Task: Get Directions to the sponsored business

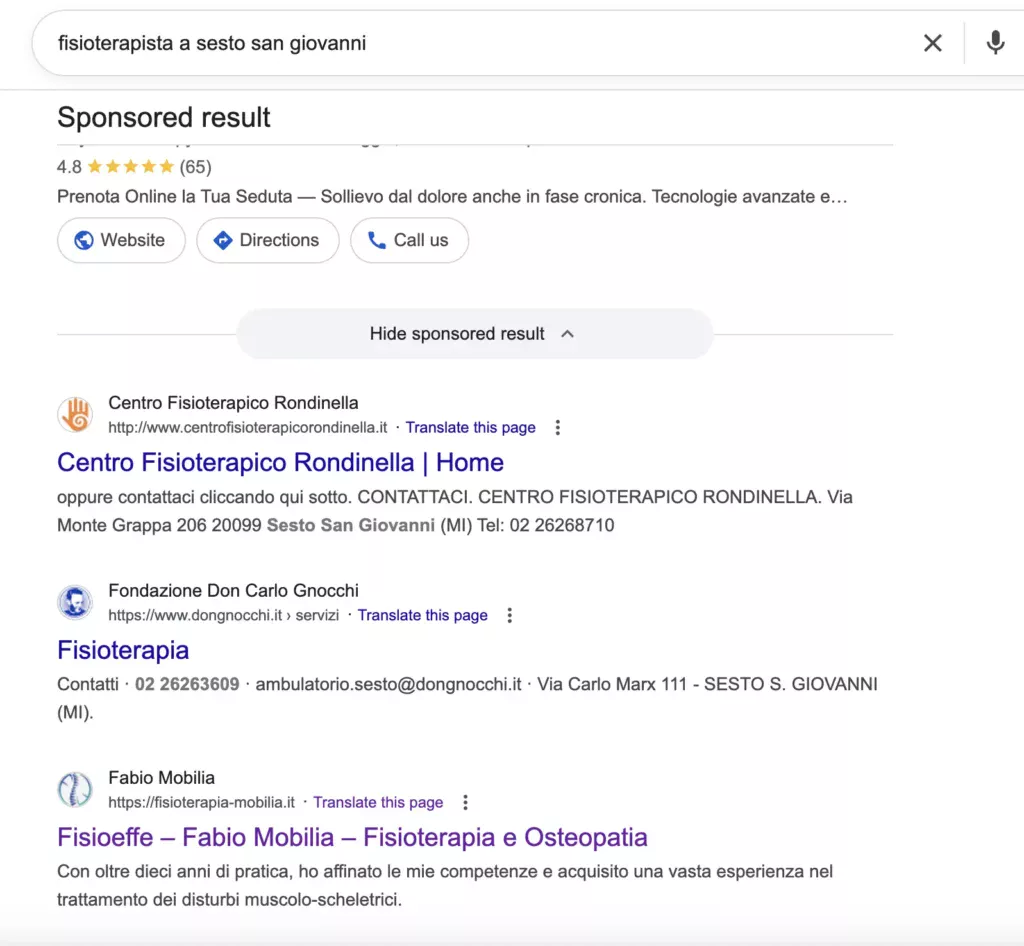Action: (x=267, y=240)
